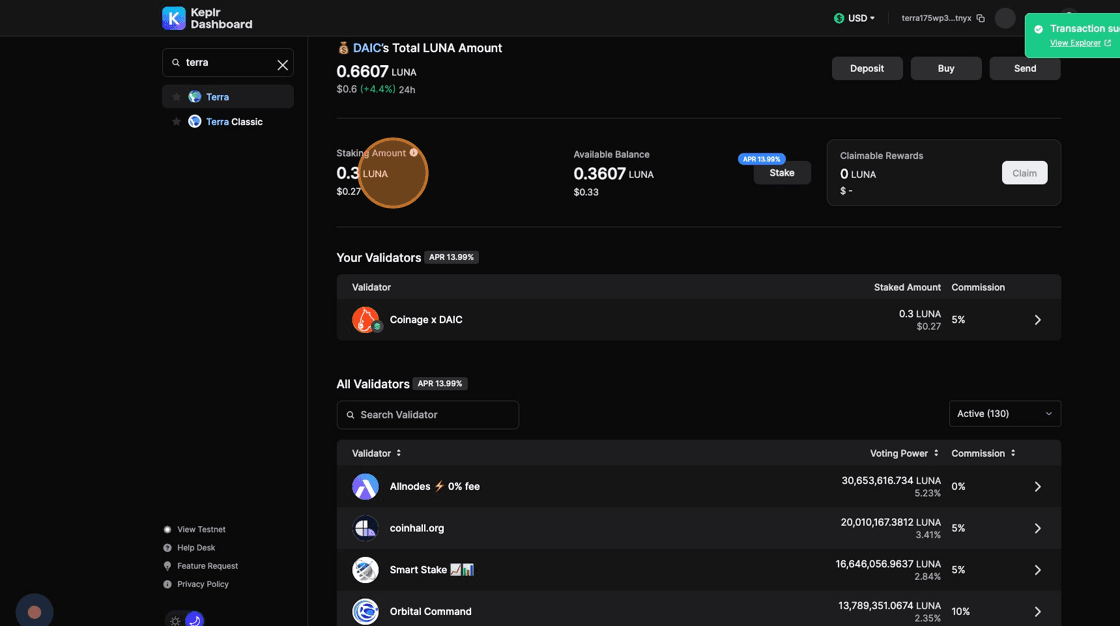Switch to dark mode moon toggle
1120x626 pixels.
[x=195, y=620]
